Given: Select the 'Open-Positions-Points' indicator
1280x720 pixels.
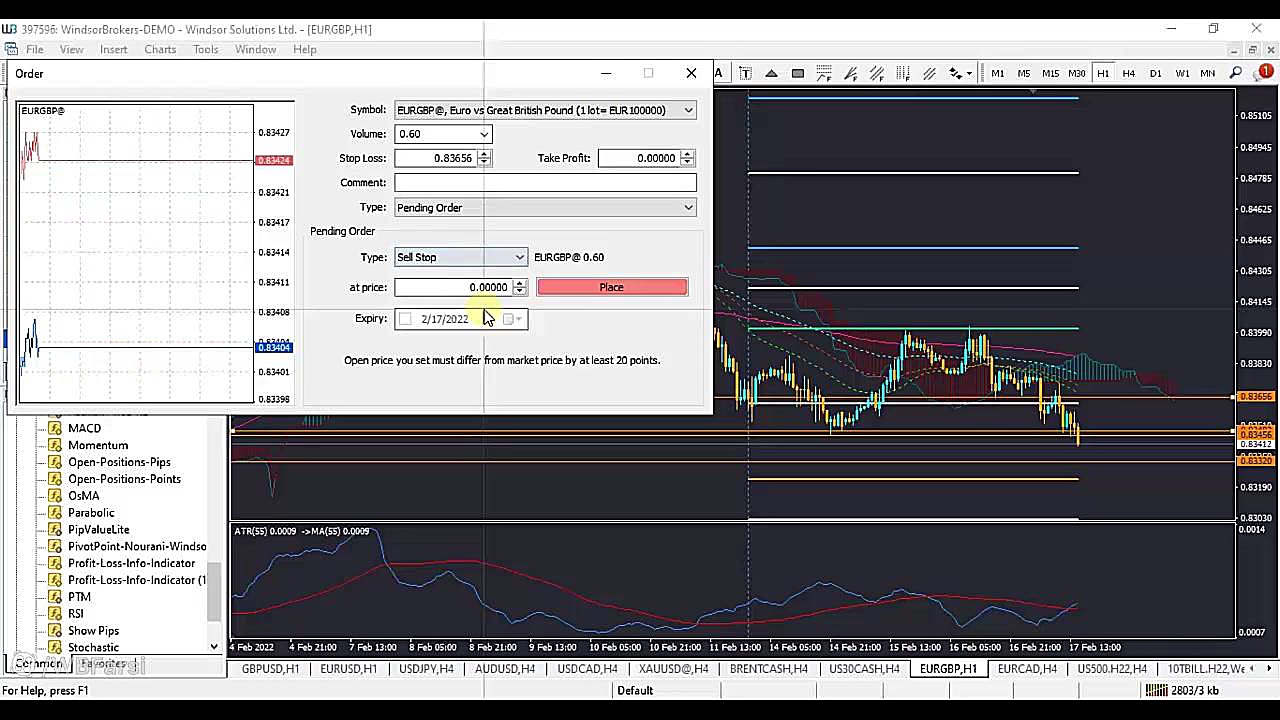Looking at the screenshot, I should point(124,479).
